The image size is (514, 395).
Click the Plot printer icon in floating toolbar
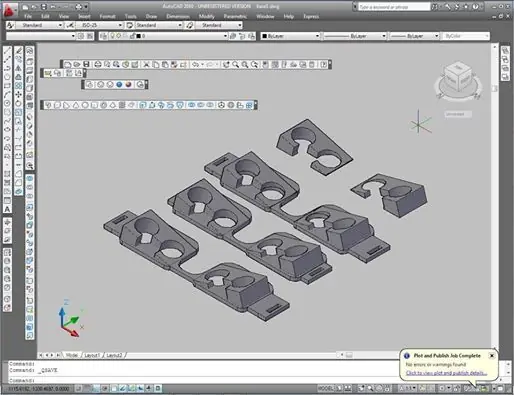98,64
